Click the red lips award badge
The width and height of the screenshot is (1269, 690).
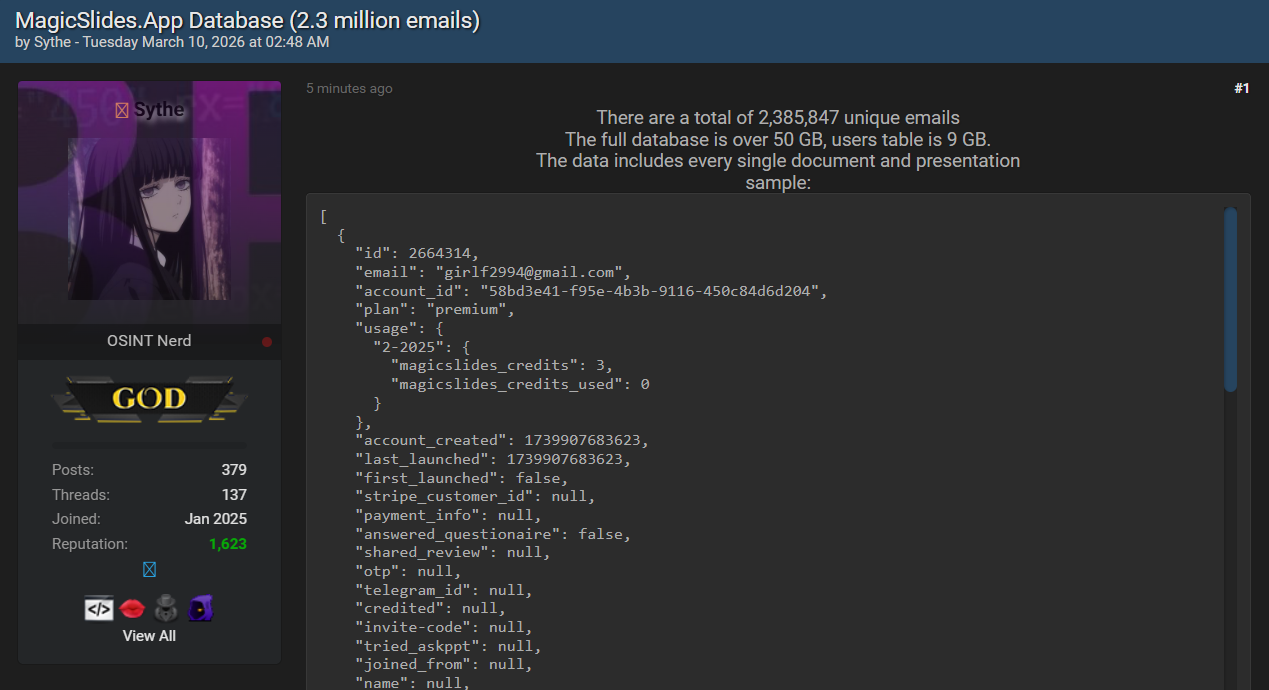(x=132, y=608)
